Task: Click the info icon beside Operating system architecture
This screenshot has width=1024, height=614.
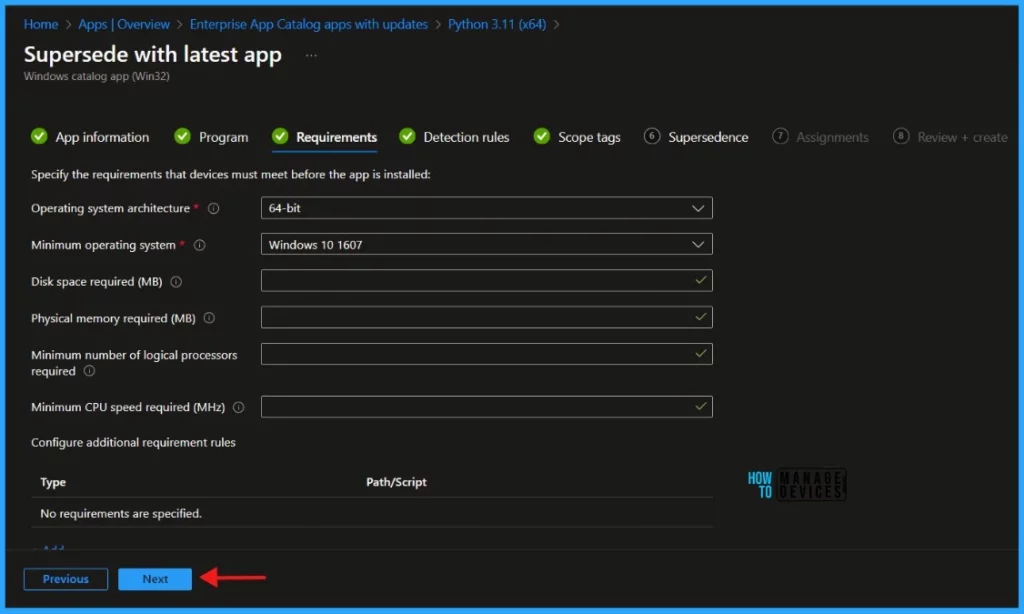Action: [x=214, y=208]
